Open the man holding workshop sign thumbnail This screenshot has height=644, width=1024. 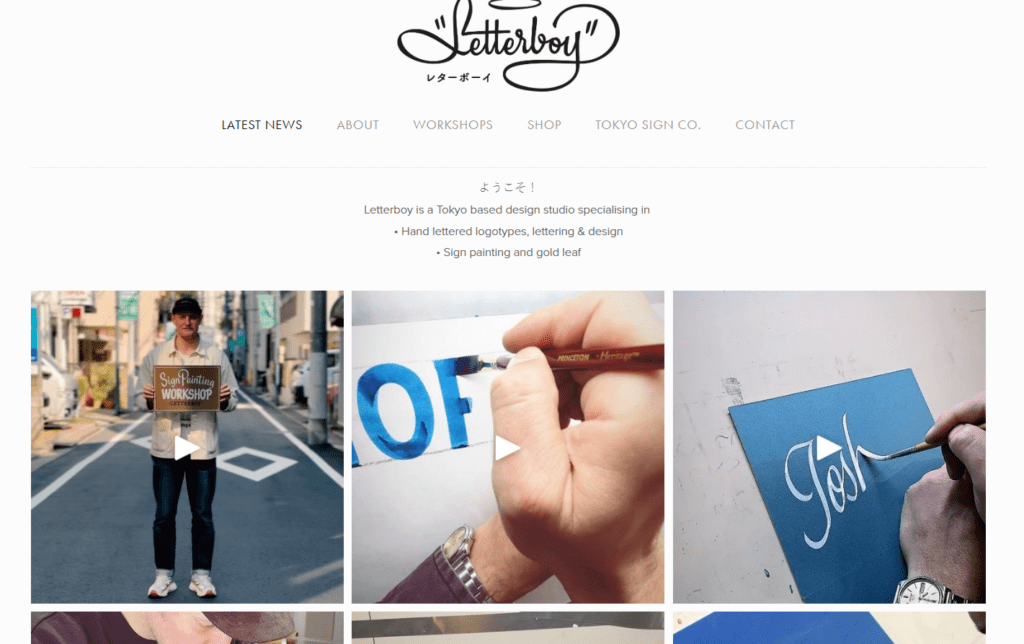(187, 447)
